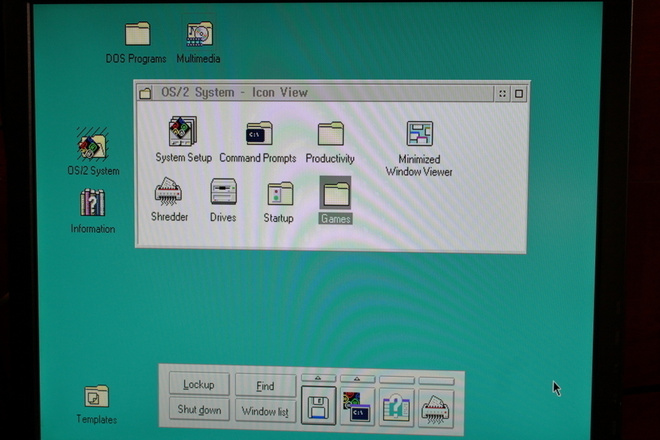Screen dimensions: 660x440
Task: Select the Templates folder on the desktop
Action: [96, 396]
